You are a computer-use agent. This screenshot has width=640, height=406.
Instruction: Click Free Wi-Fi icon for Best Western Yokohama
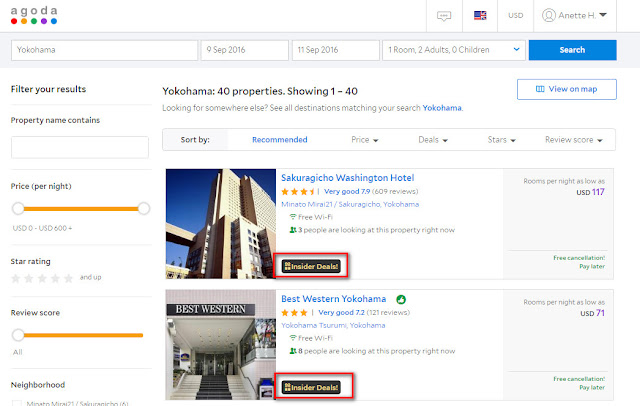point(293,338)
